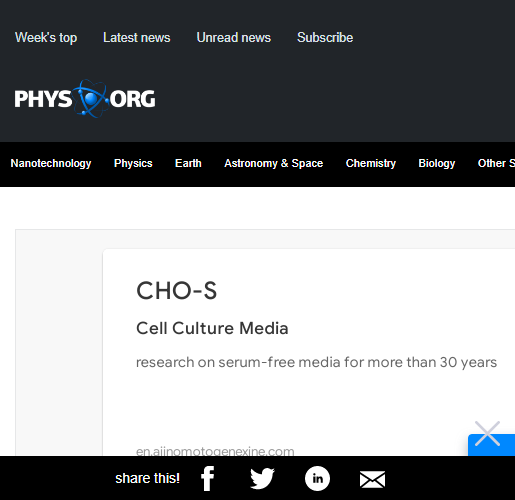Click the en.ajinomotogenexine.com ad URL
The image size is (515, 500).
(x=215, y=451)
